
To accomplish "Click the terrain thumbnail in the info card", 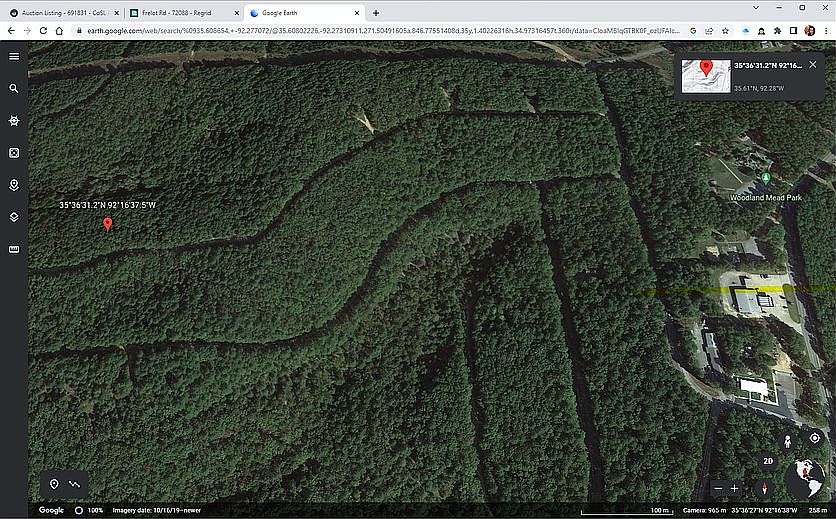I will coord(706,76).
